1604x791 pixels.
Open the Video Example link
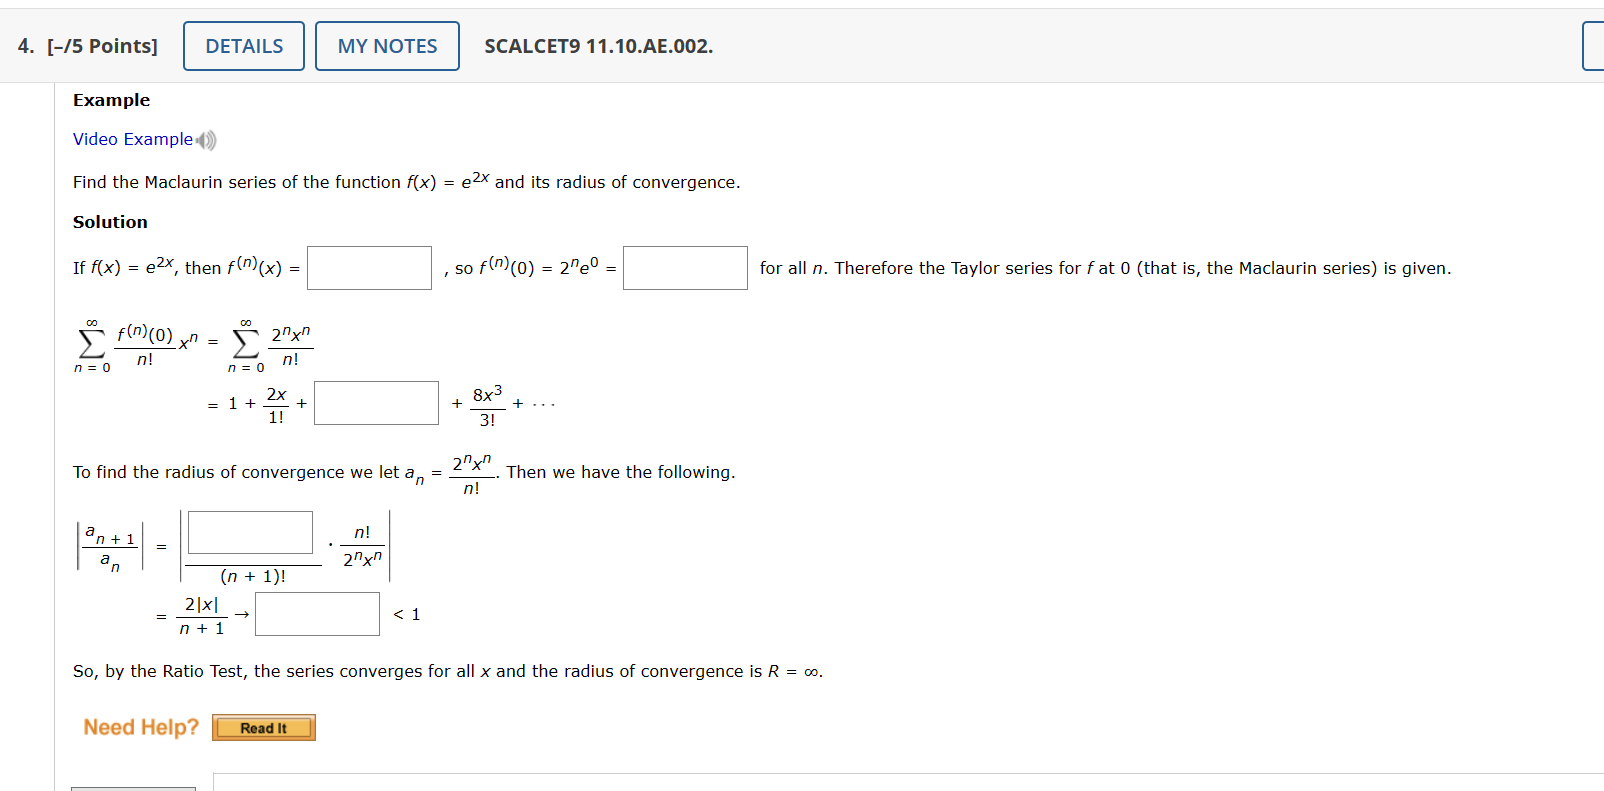click(132, 139)
